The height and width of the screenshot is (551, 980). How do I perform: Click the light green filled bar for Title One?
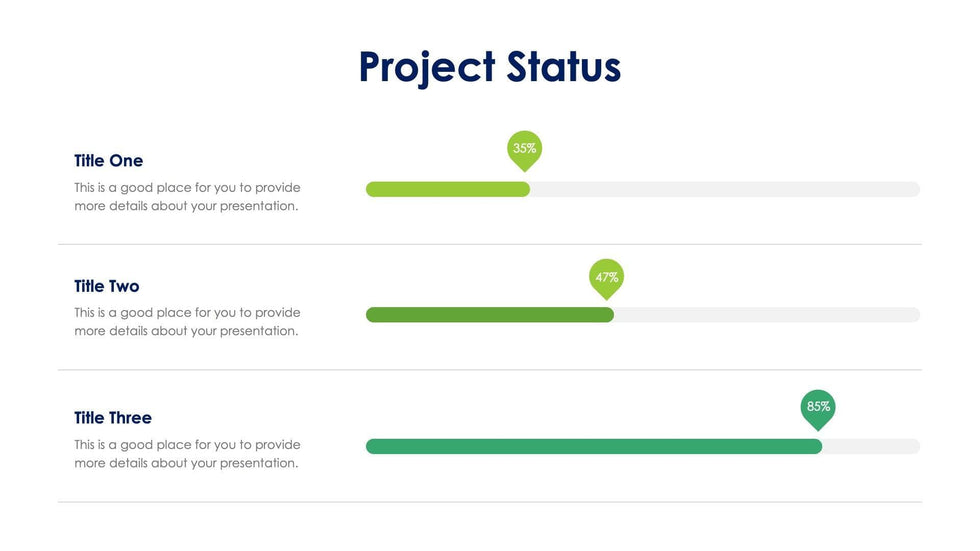[447, 189]
